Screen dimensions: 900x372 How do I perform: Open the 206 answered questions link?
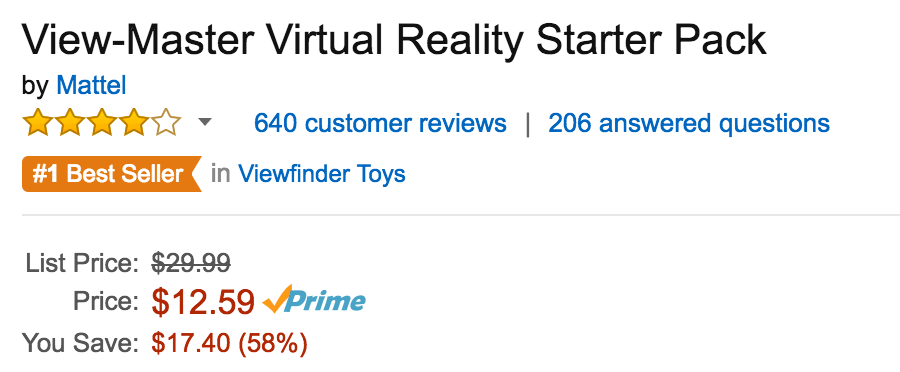pos(689,123)
